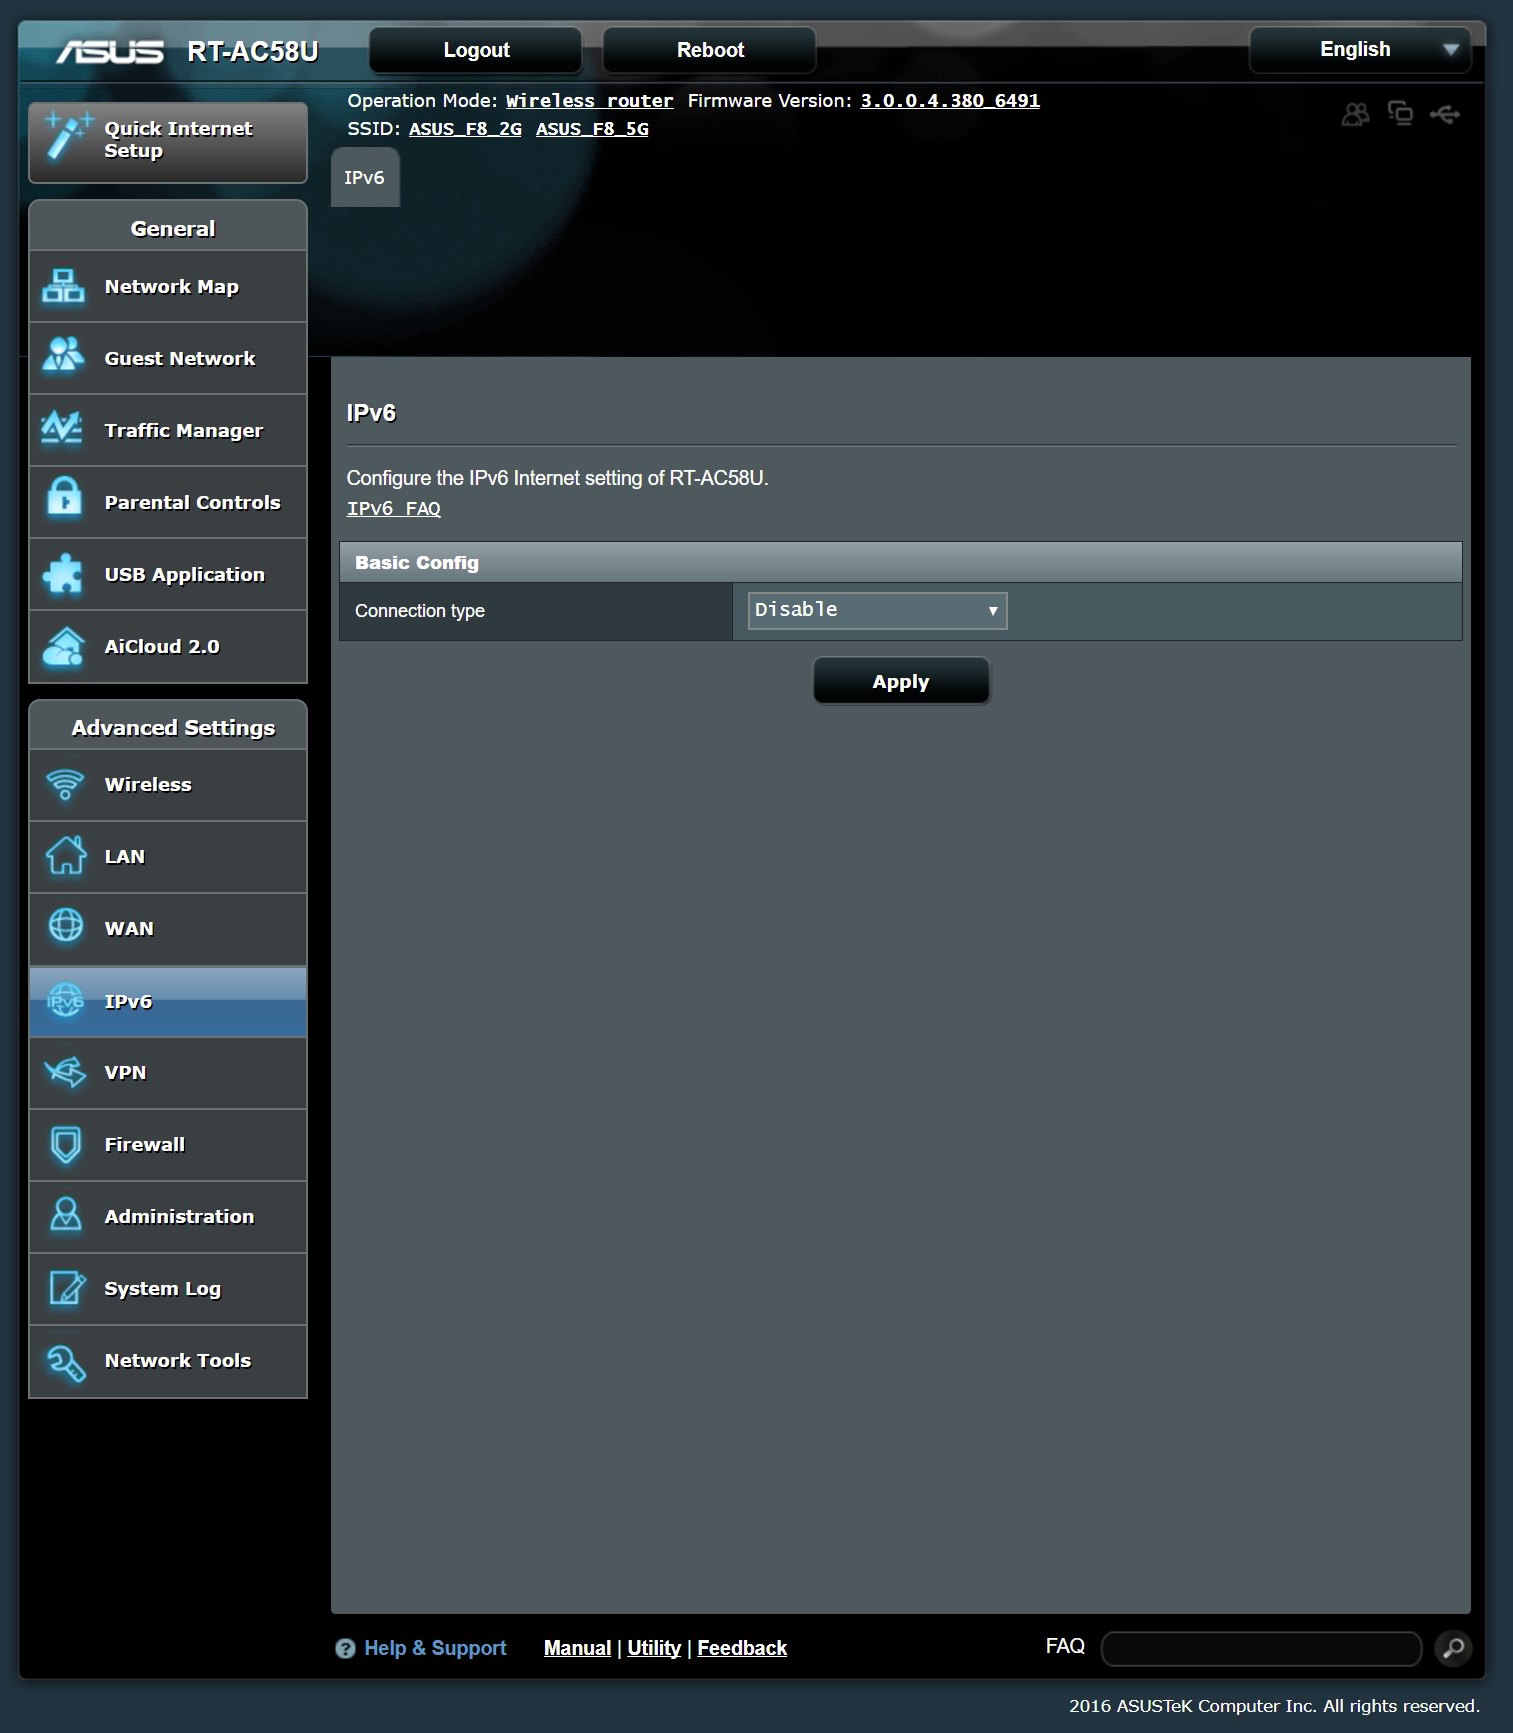Select the IPv6 tab
Image resolution: width=1513 pixels, height=1733 pixels.
point(364,177)
